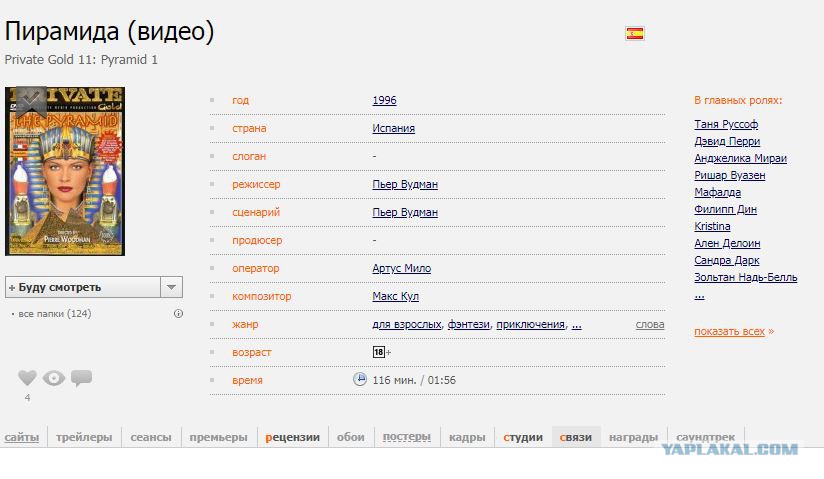Click the Буду смотреть button
Screen dimensions: 824x479
point(82,287)
